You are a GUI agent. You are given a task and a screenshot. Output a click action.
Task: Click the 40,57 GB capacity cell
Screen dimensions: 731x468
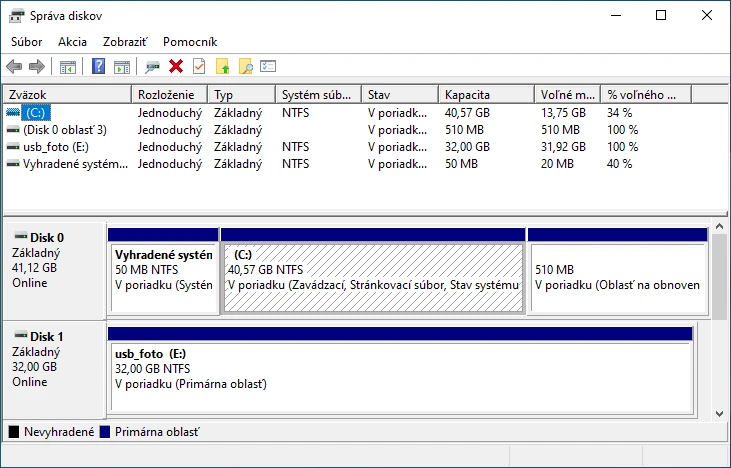(x=467, y=113)
